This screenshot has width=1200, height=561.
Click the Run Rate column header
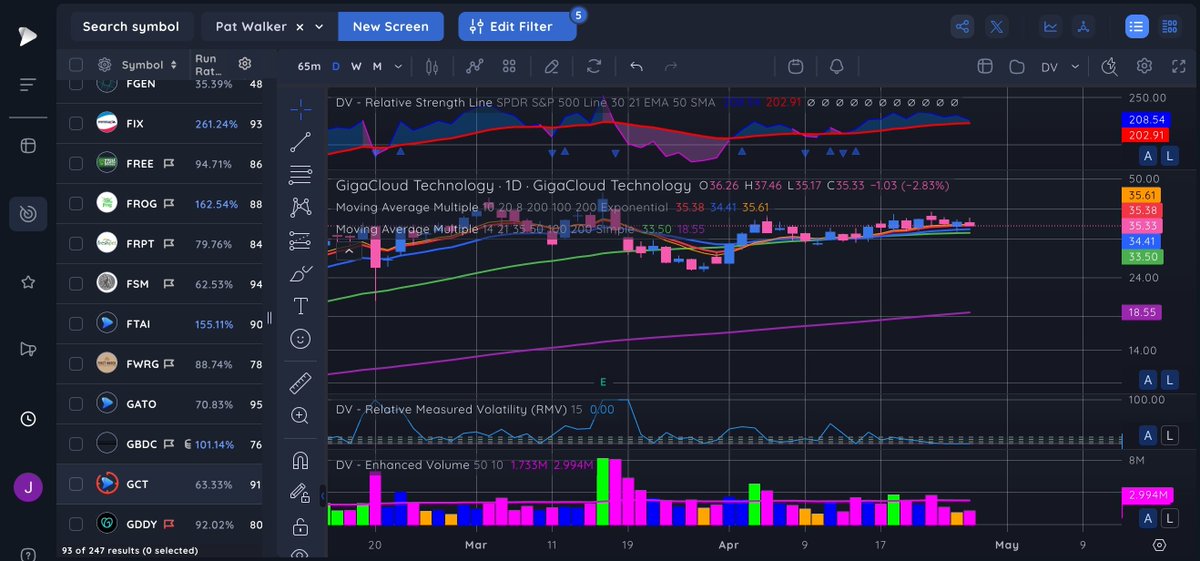tap(207, 65)
